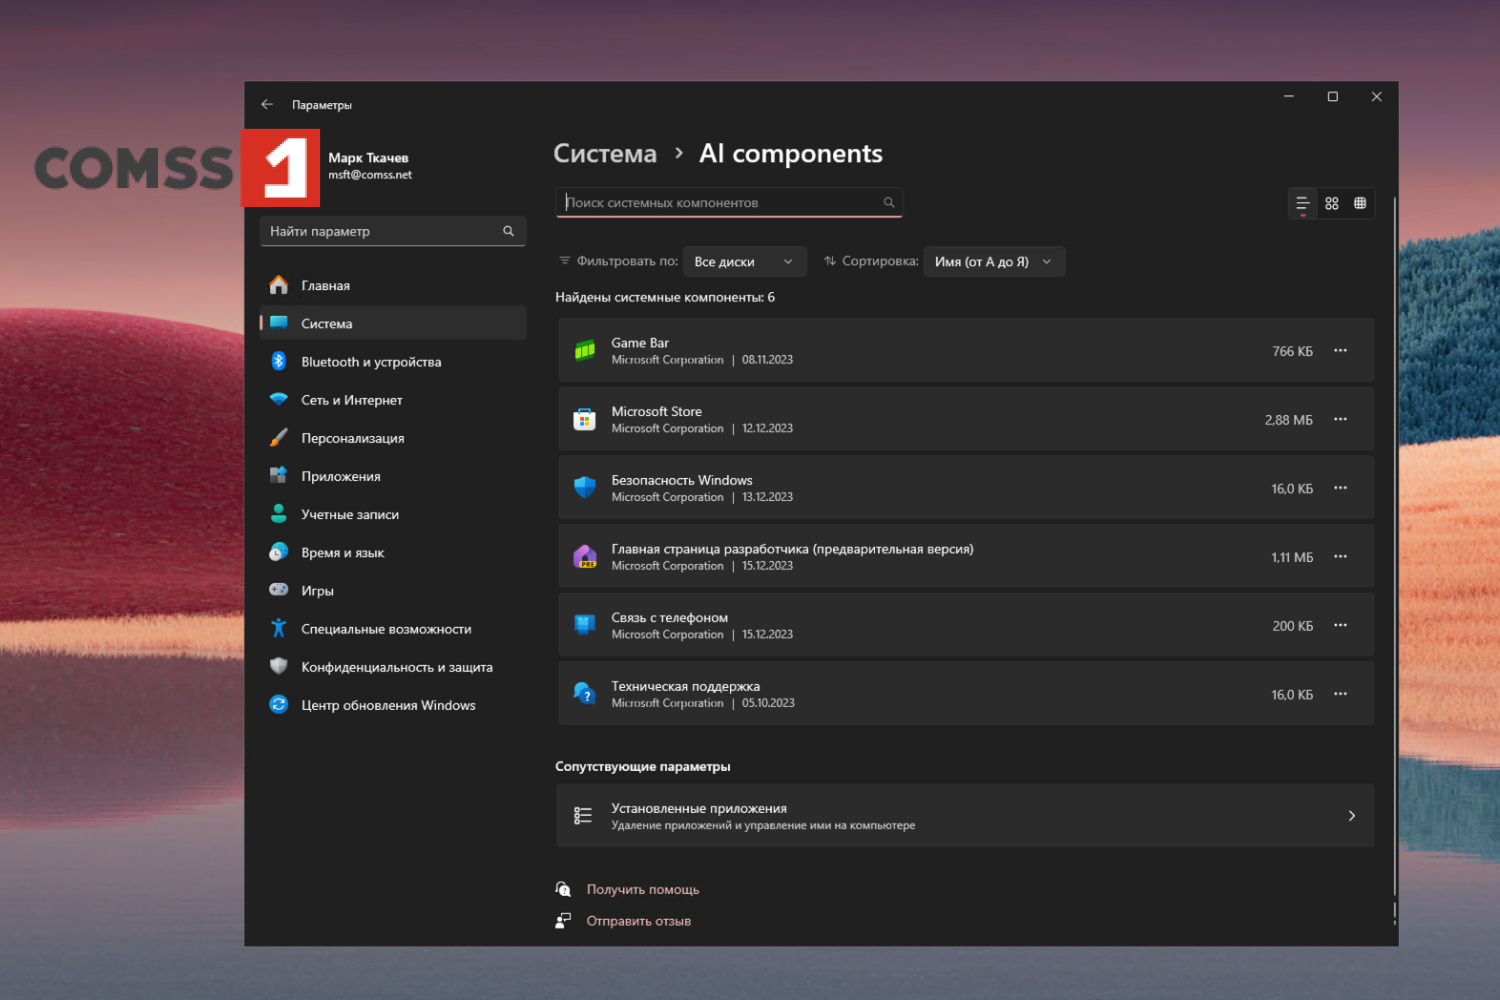Go back using the arrow in Параметры

(267, 104)
